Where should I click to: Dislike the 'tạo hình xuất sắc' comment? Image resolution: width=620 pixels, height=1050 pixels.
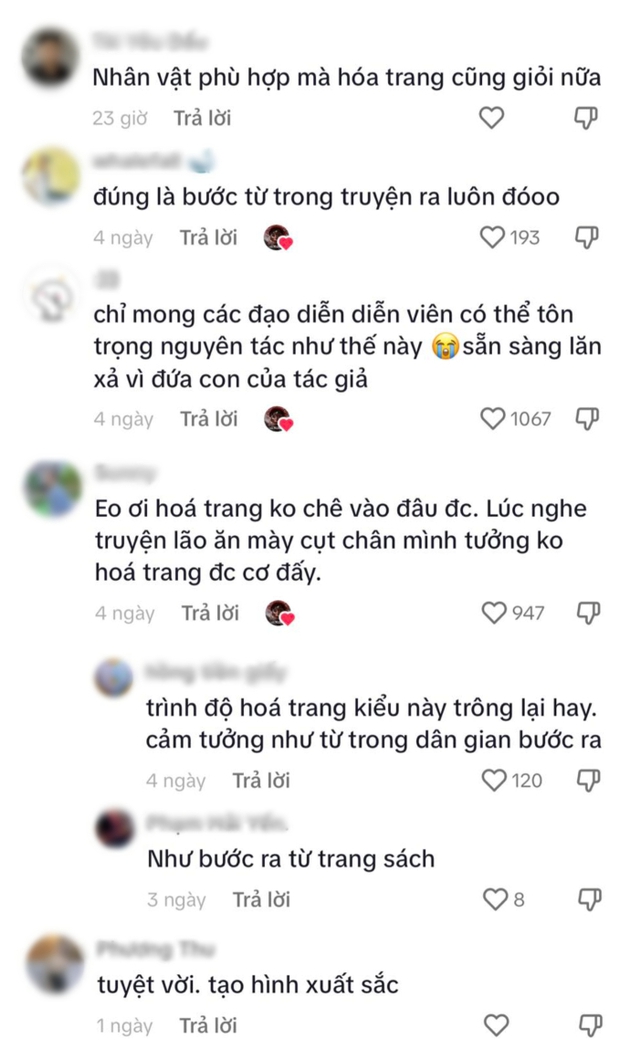pyautogui.click(x=591, y=1025)
